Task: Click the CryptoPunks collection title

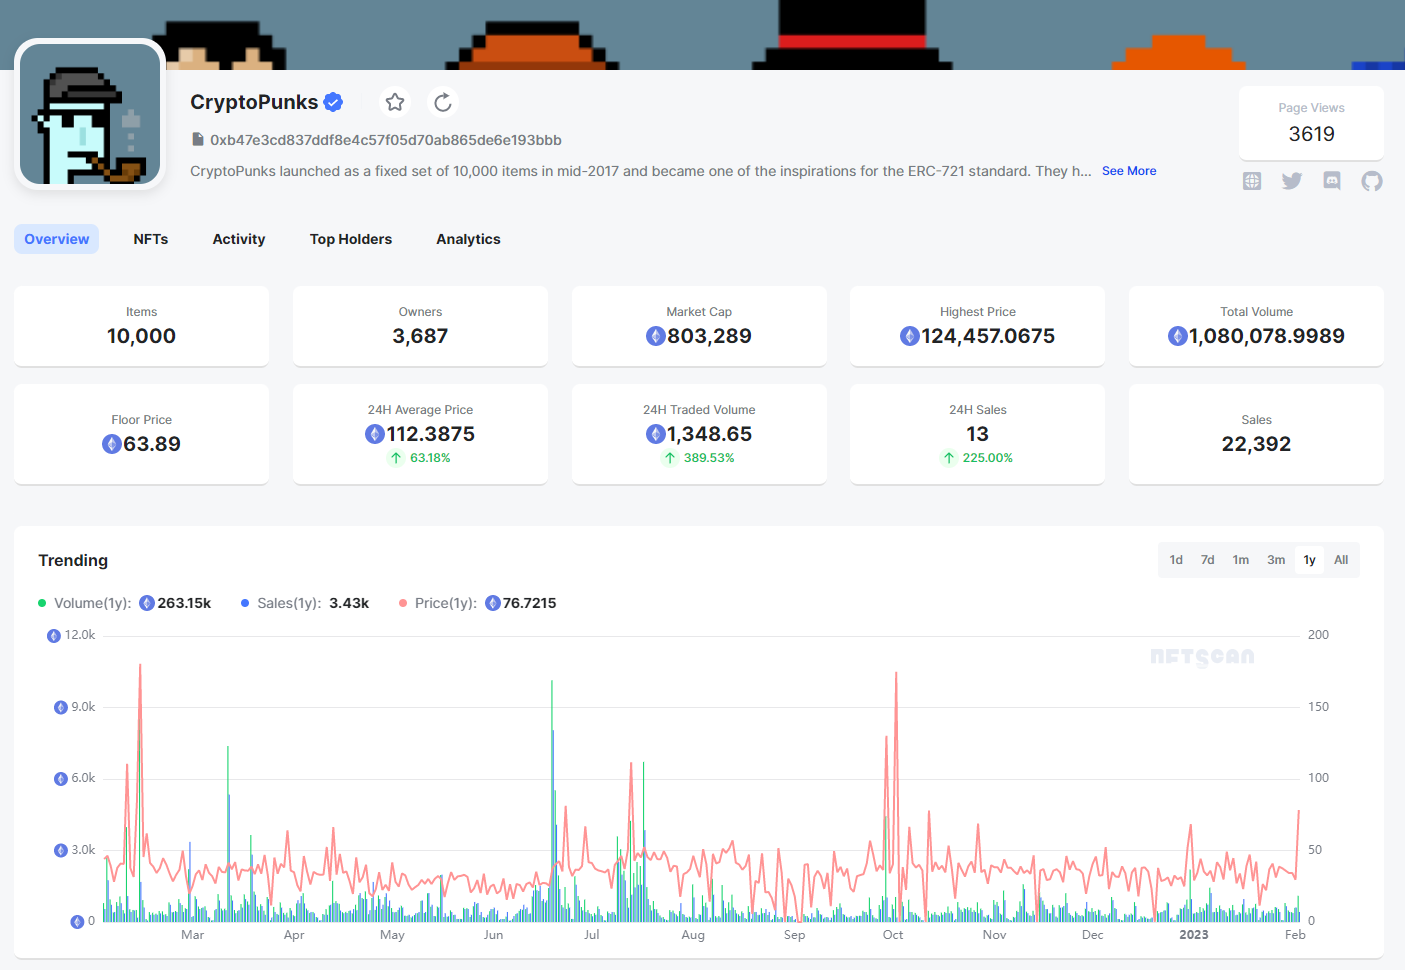Action: tap(254, 102)
